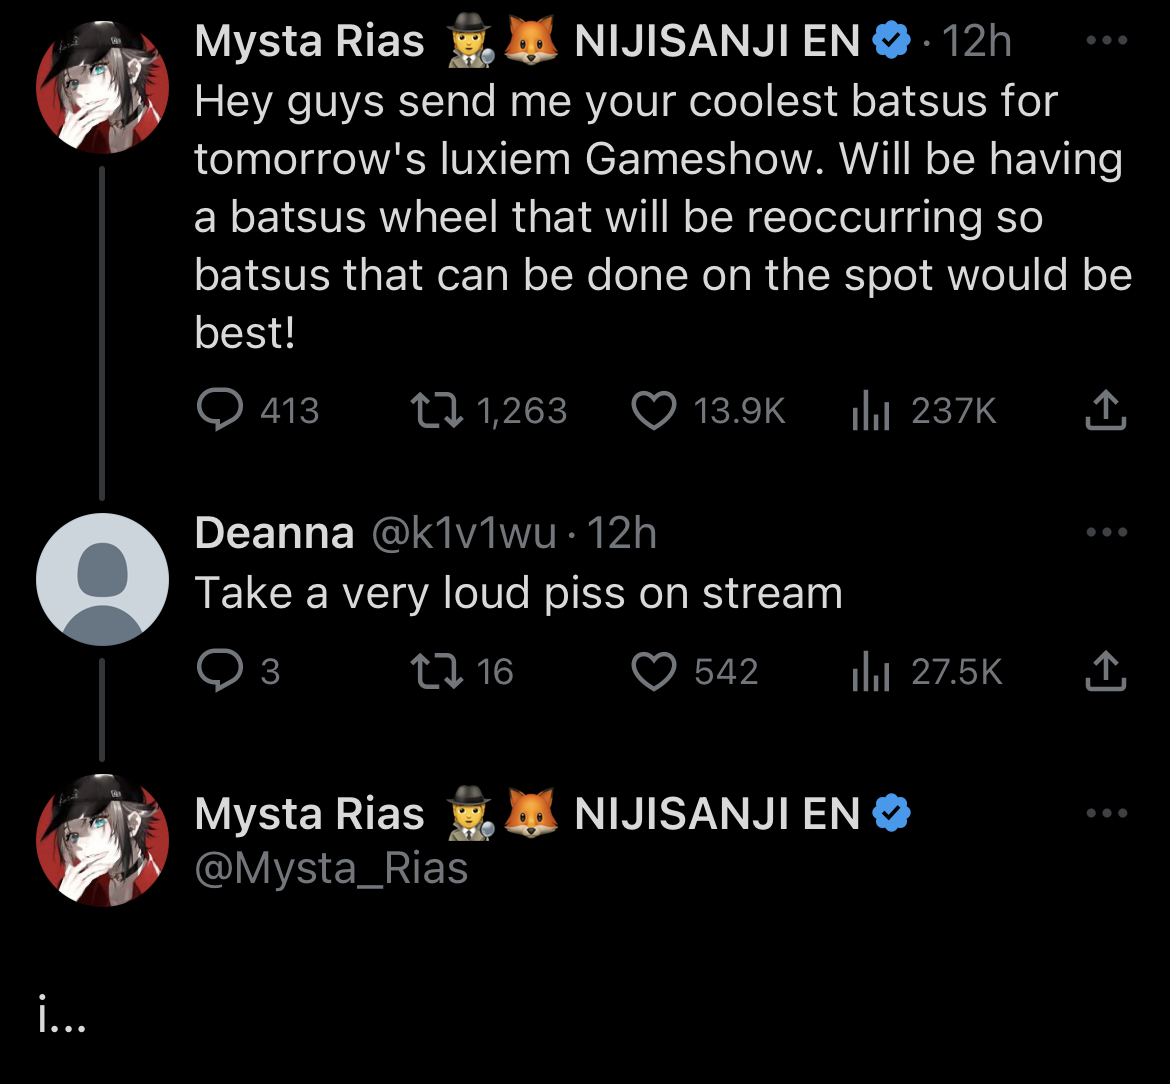Open more options on Deanna's reply
The image size is (1170, 1084).
1106,534
